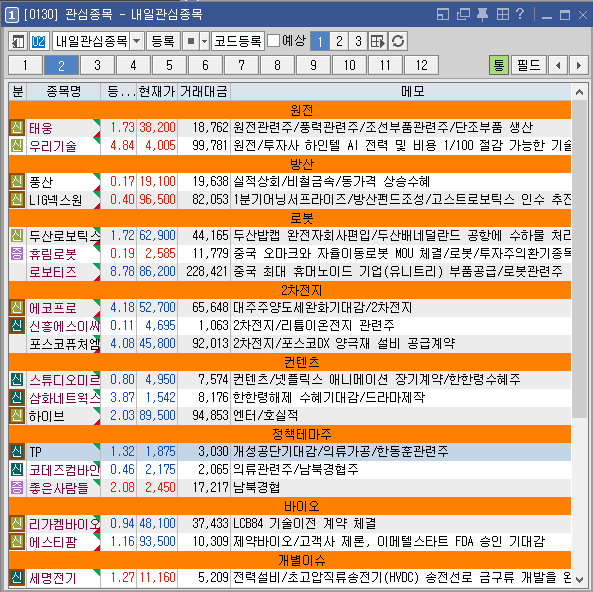Sort by 거래대금 column header
593x592 pixels.
[x=203, y=92]
